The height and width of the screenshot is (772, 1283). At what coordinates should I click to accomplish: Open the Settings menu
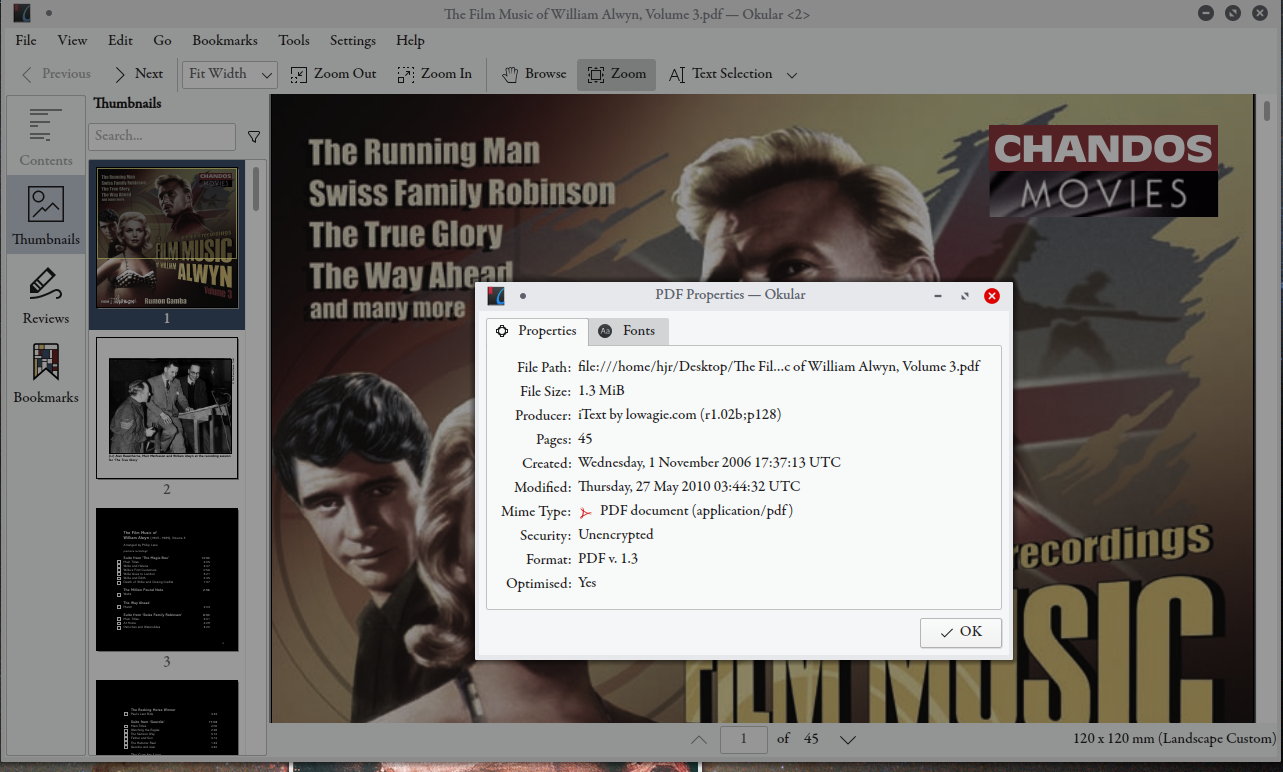point(352,41)
